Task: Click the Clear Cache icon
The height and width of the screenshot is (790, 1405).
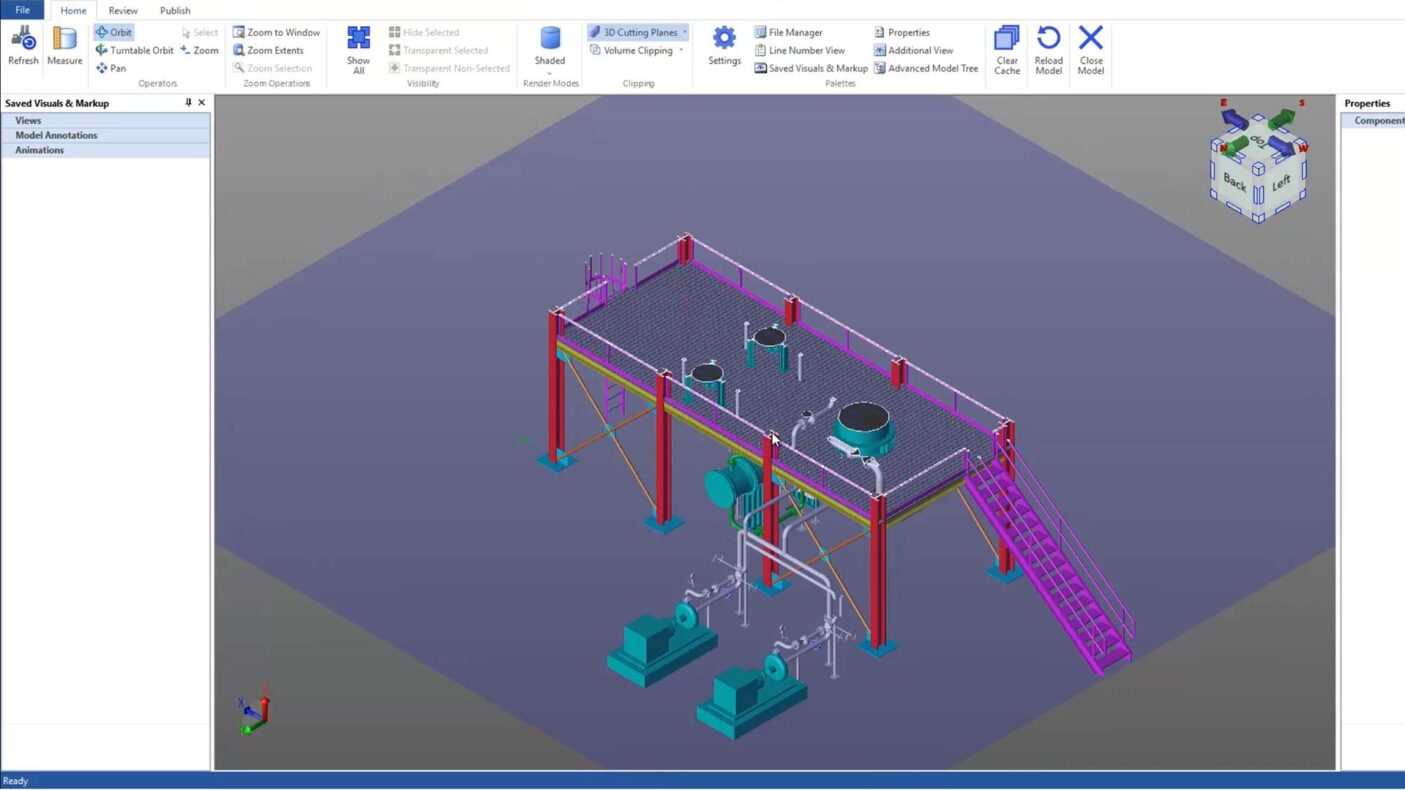Action: pyautogui.click(x=1007, y=50)
